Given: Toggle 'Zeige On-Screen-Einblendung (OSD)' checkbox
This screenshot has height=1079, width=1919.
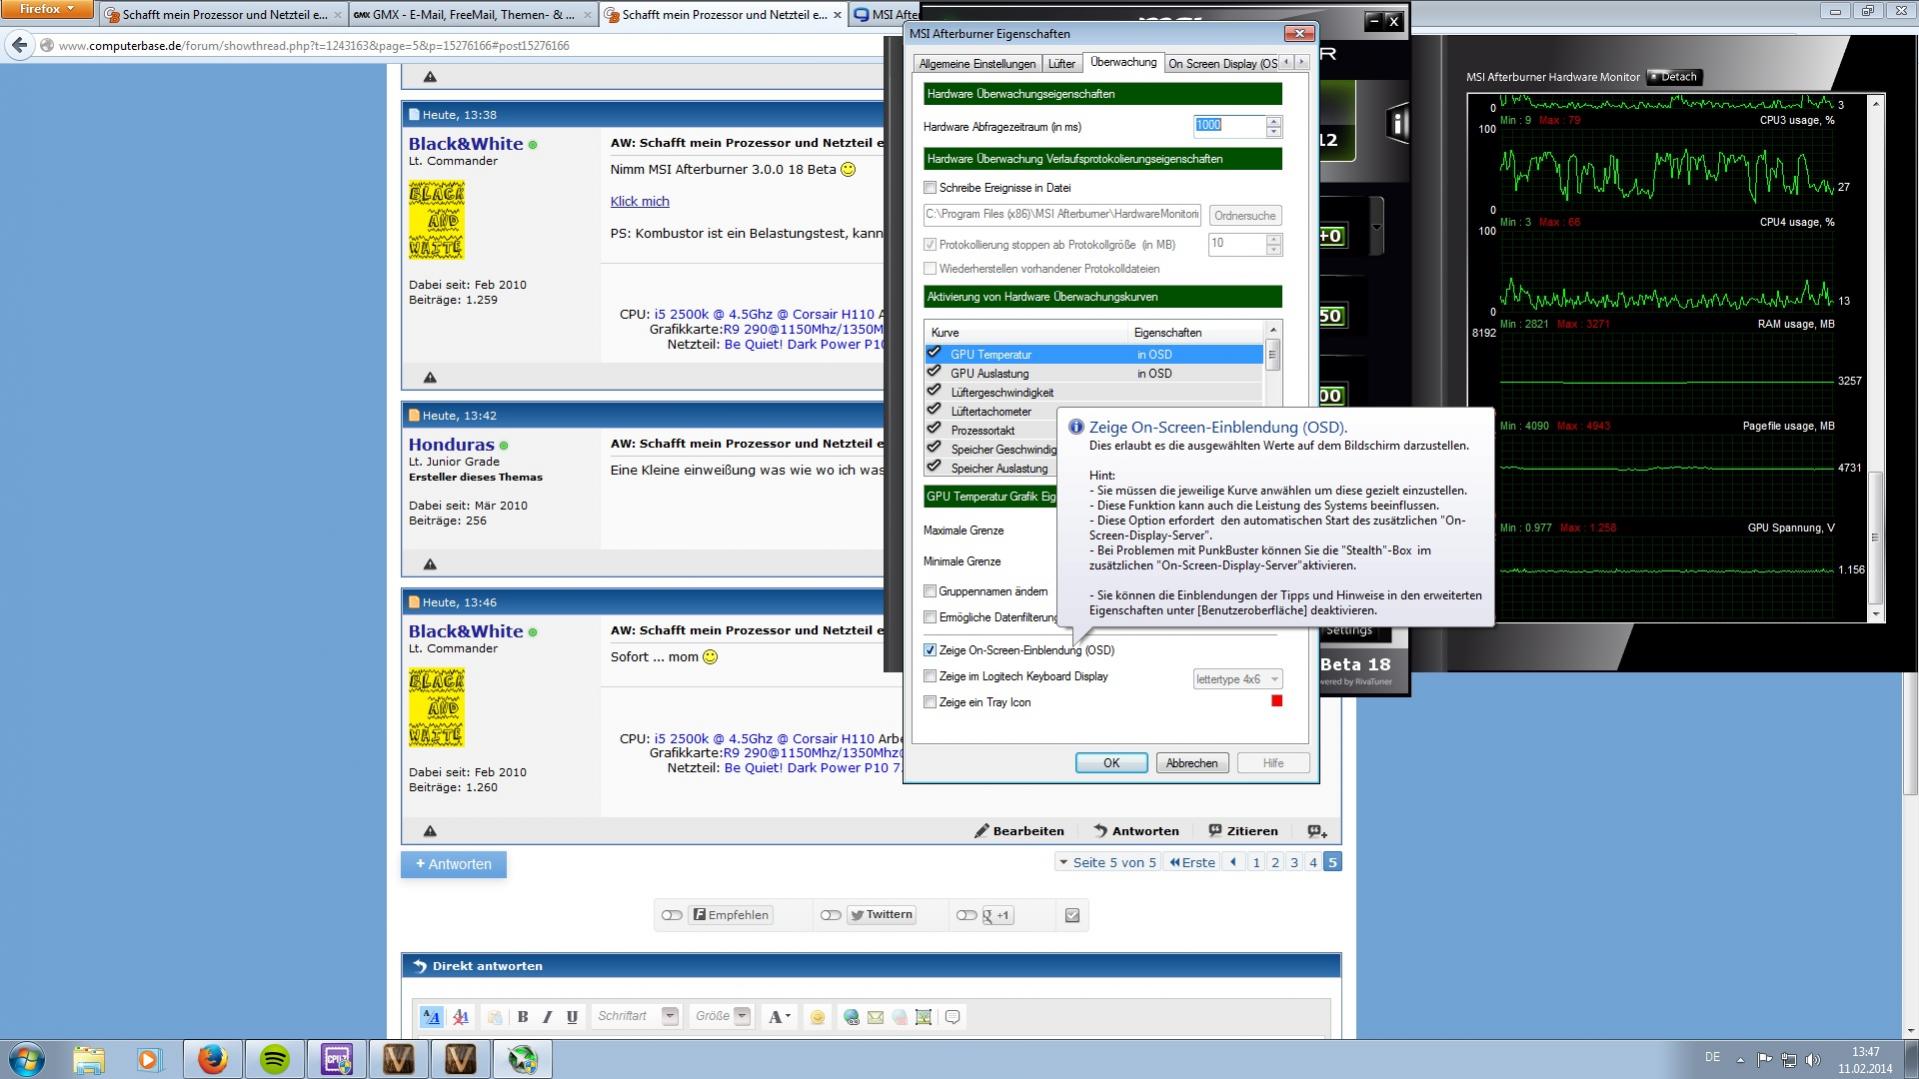Looking at the screenshot, I should point(930,650).
